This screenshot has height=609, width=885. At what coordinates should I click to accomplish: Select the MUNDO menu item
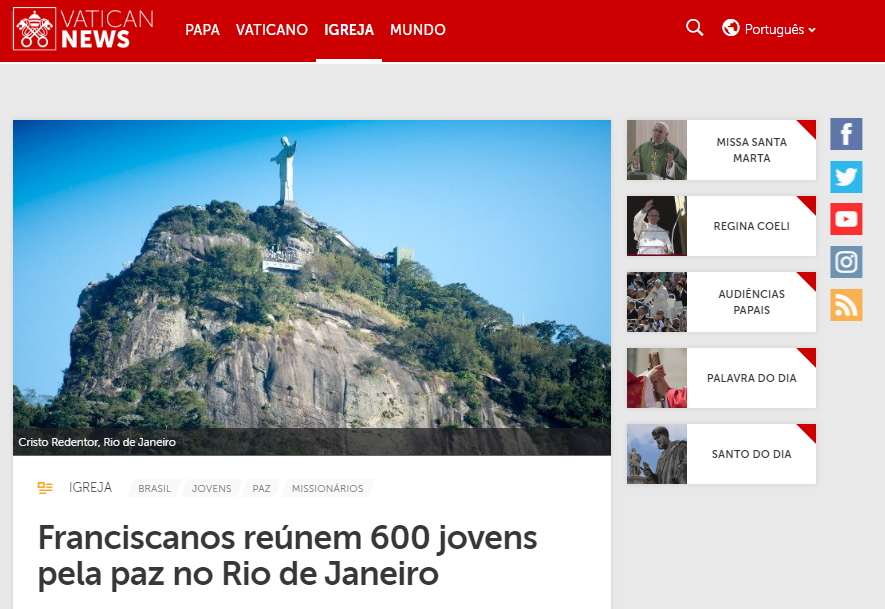(x=418, y=30)
